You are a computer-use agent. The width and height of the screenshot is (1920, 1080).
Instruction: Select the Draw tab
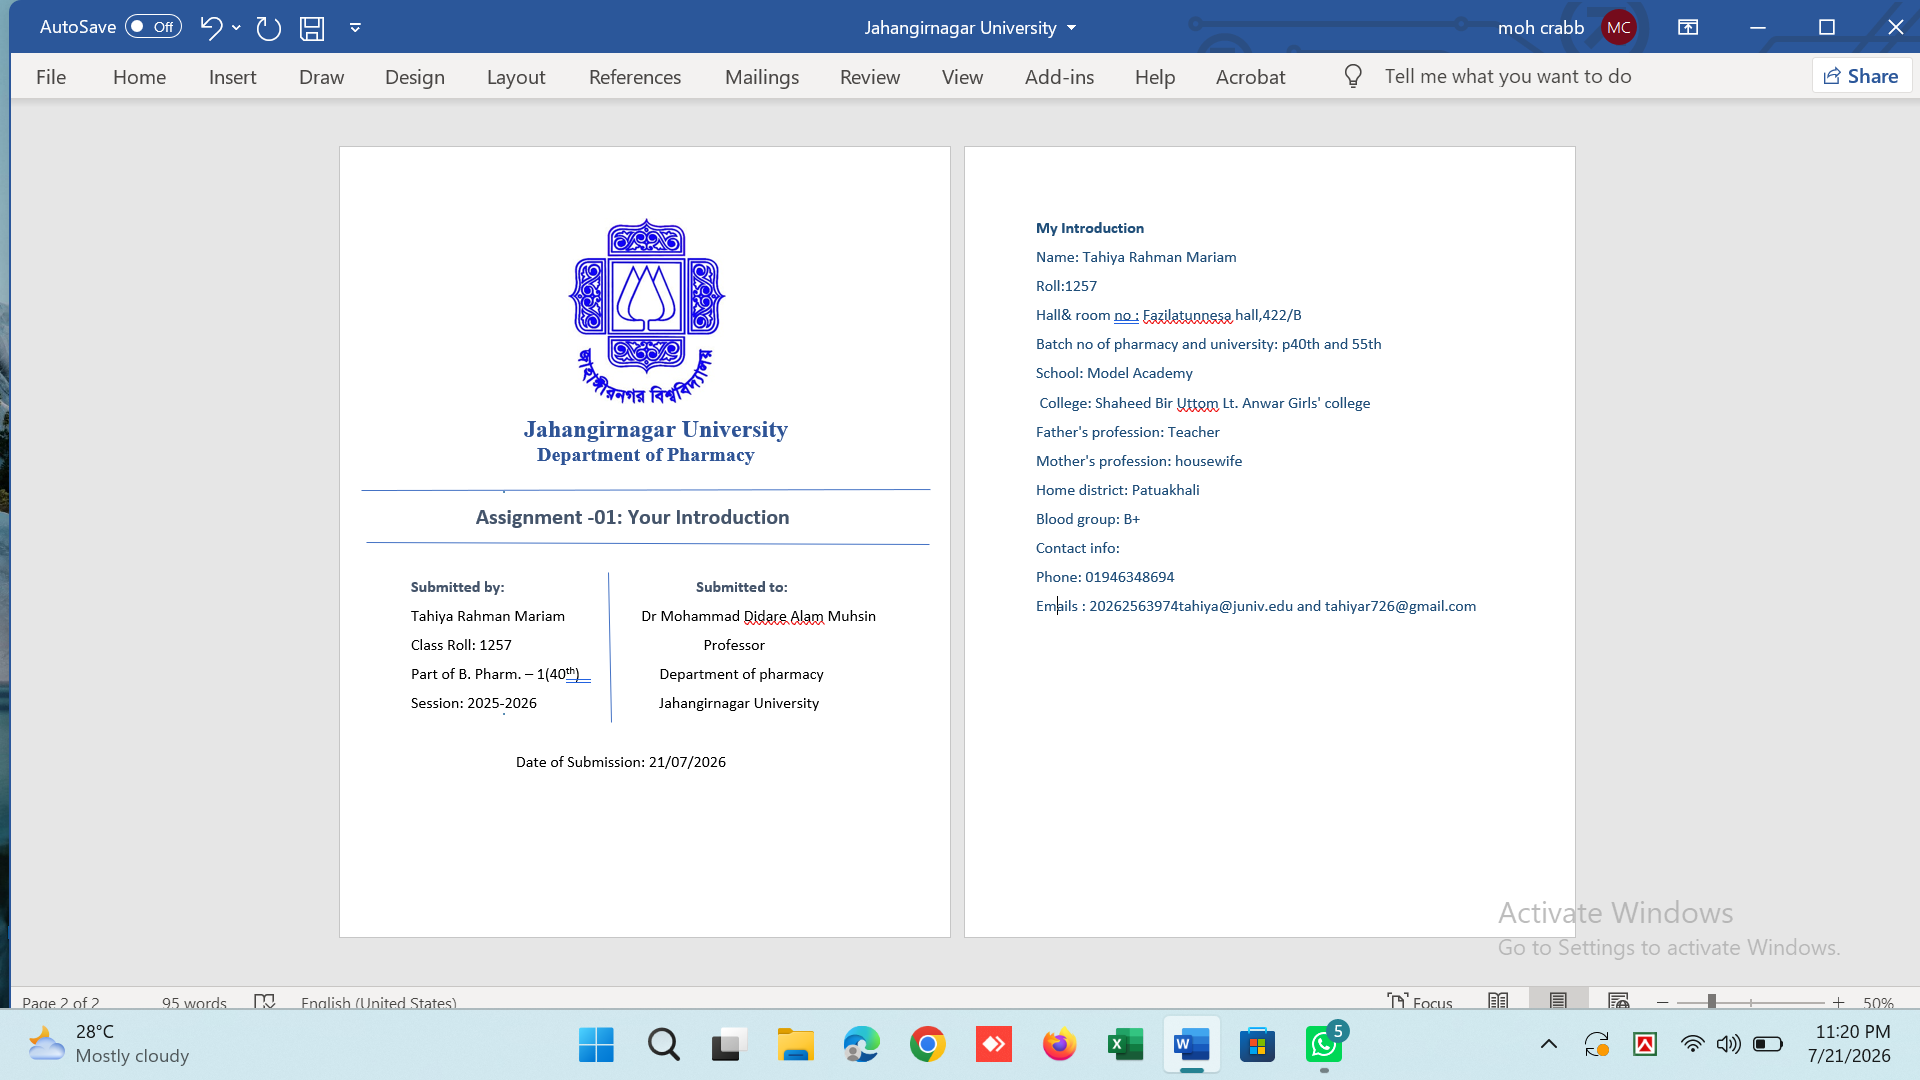click(321, 77)
